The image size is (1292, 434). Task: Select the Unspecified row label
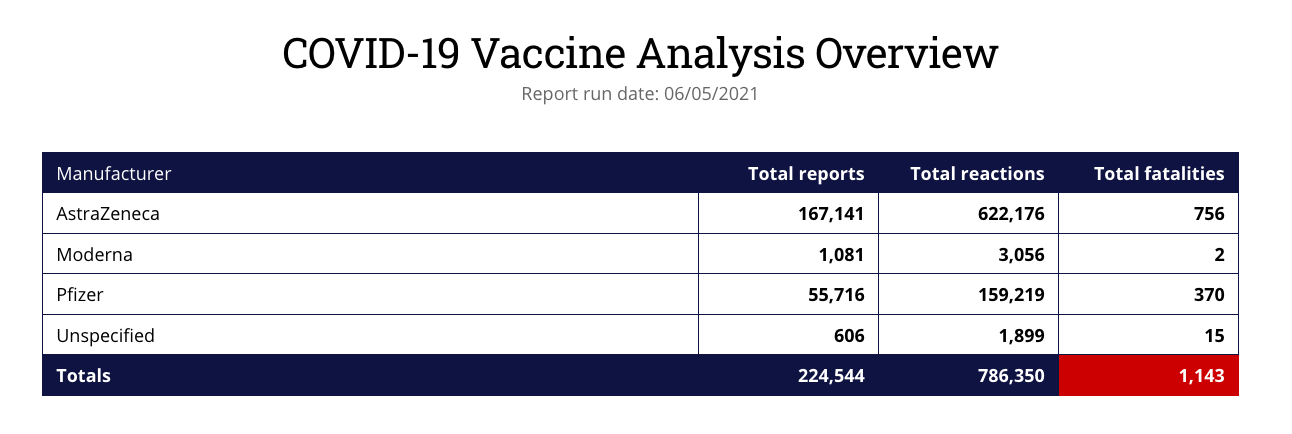(x=106, y=336)
